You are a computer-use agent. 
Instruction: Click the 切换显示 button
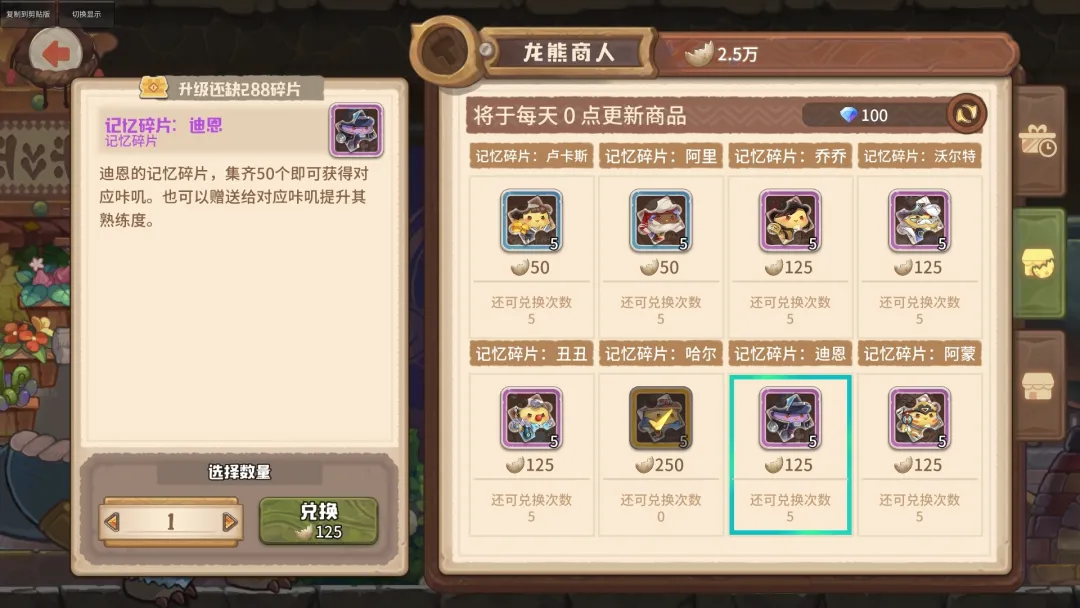click(86, 14)
